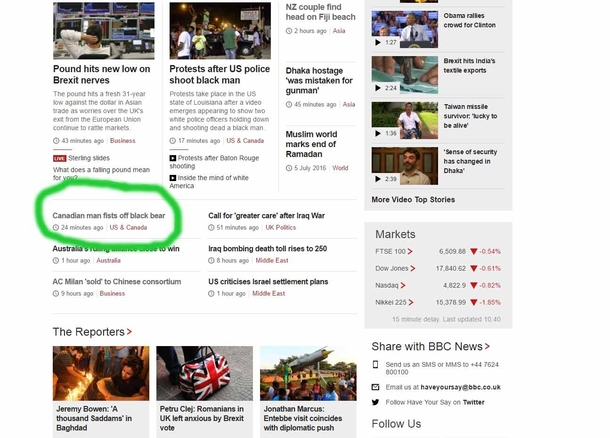Image resolution: width=610 pixels, height=438 pixels.
Task: Open Canadian man fists off black bear story
Action: click(109, 215)
